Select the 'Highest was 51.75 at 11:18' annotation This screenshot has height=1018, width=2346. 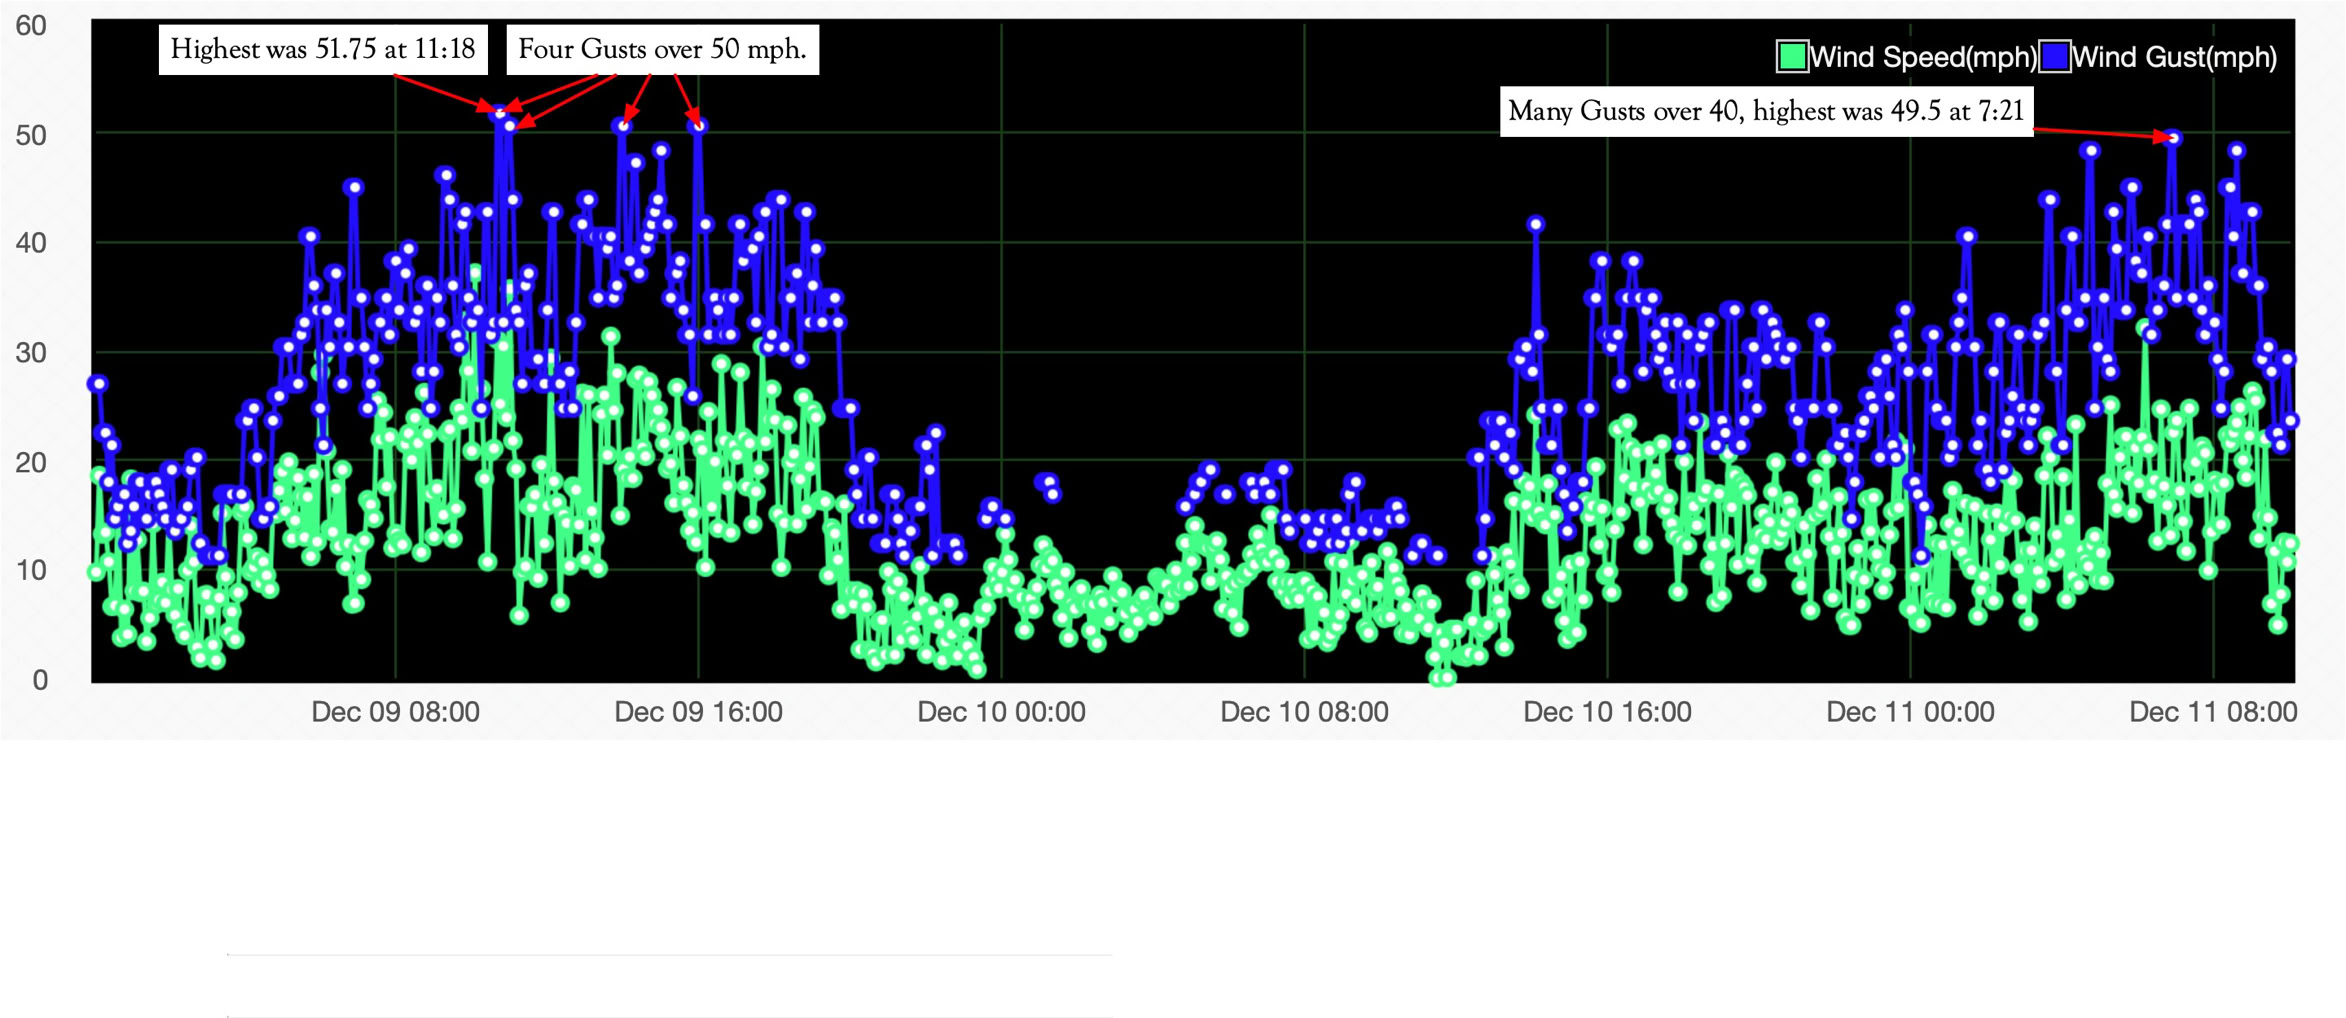(323, 49)
